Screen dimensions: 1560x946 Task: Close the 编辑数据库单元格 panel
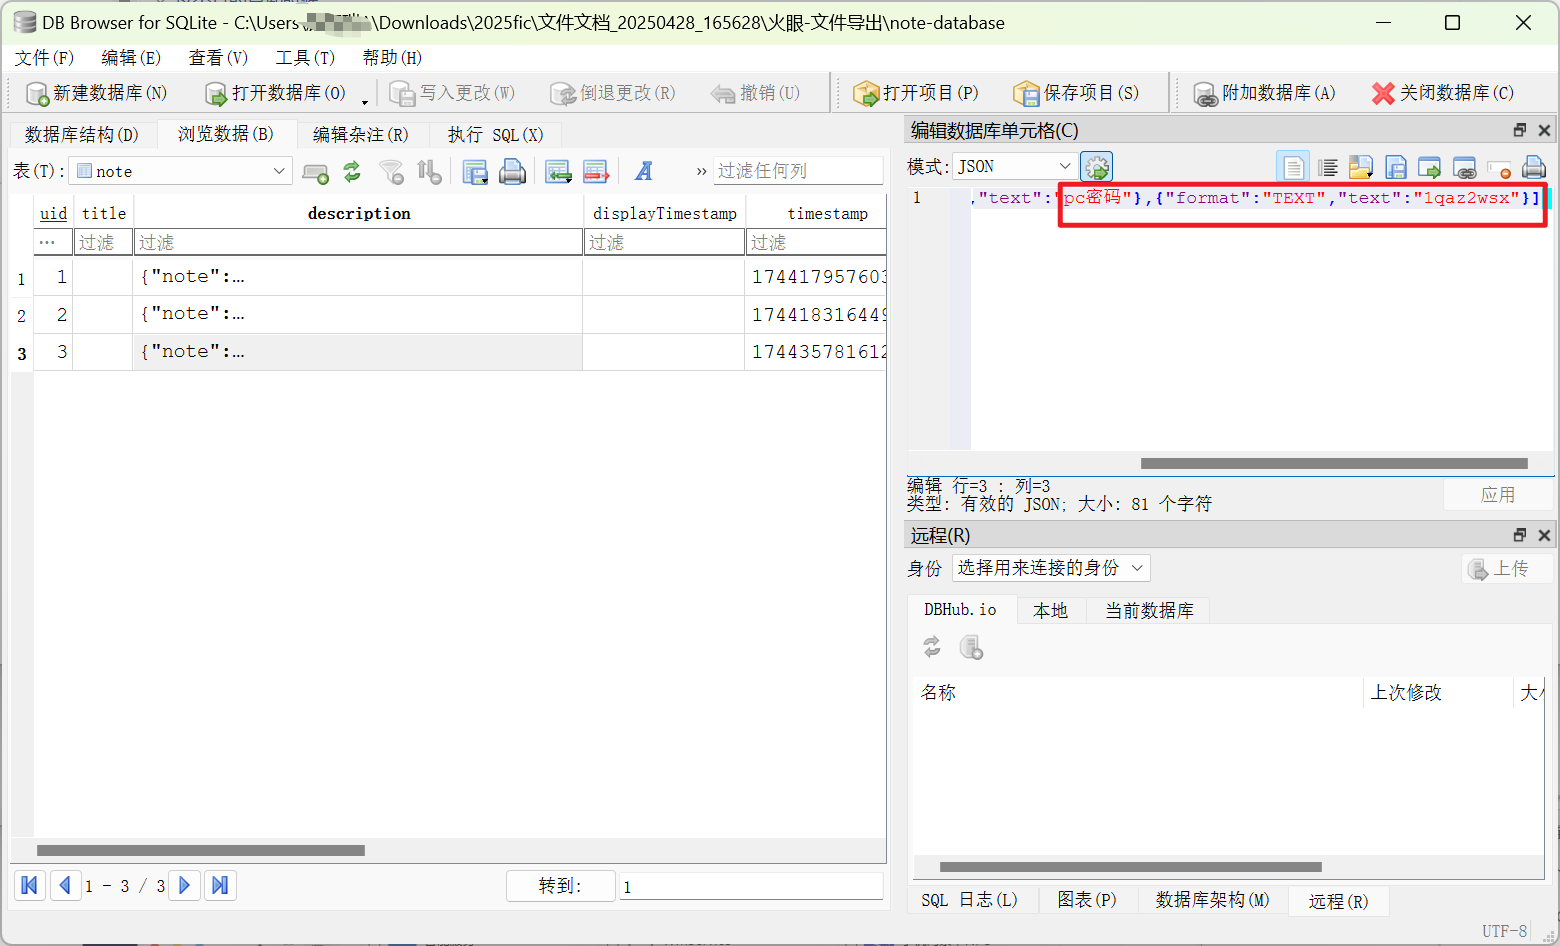click(x=1544, y=130)
